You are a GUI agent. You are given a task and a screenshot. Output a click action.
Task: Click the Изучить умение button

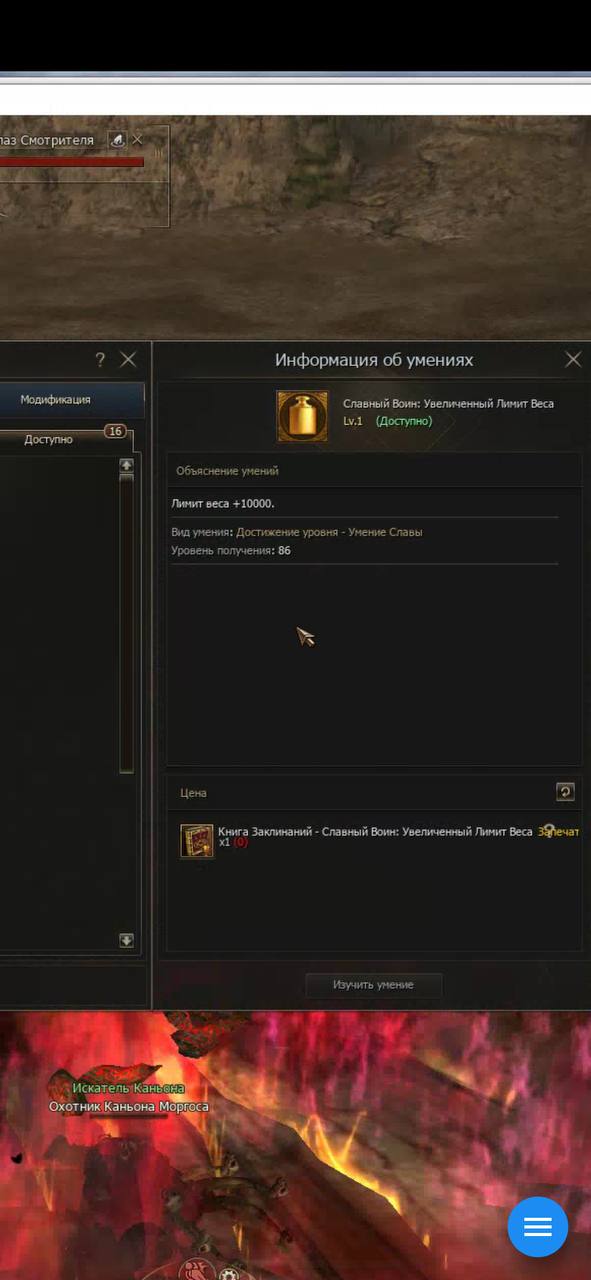pos(374,985)
